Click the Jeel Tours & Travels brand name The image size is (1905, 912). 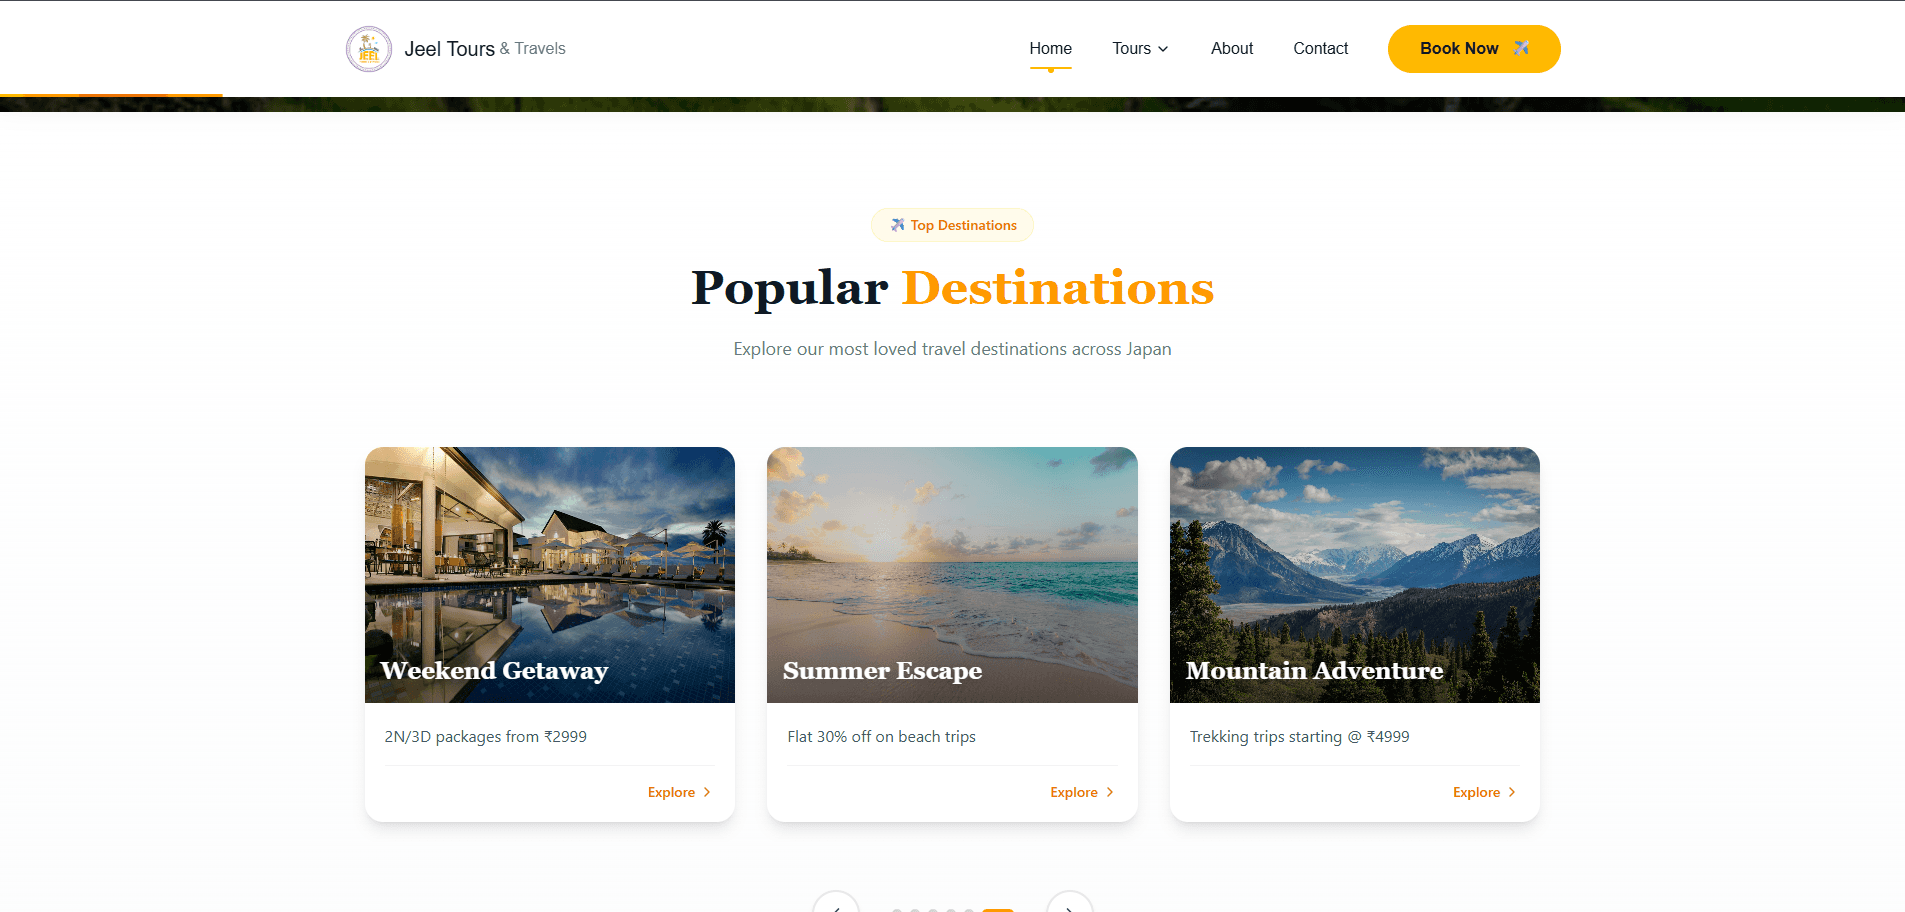[x=485, y=49]
